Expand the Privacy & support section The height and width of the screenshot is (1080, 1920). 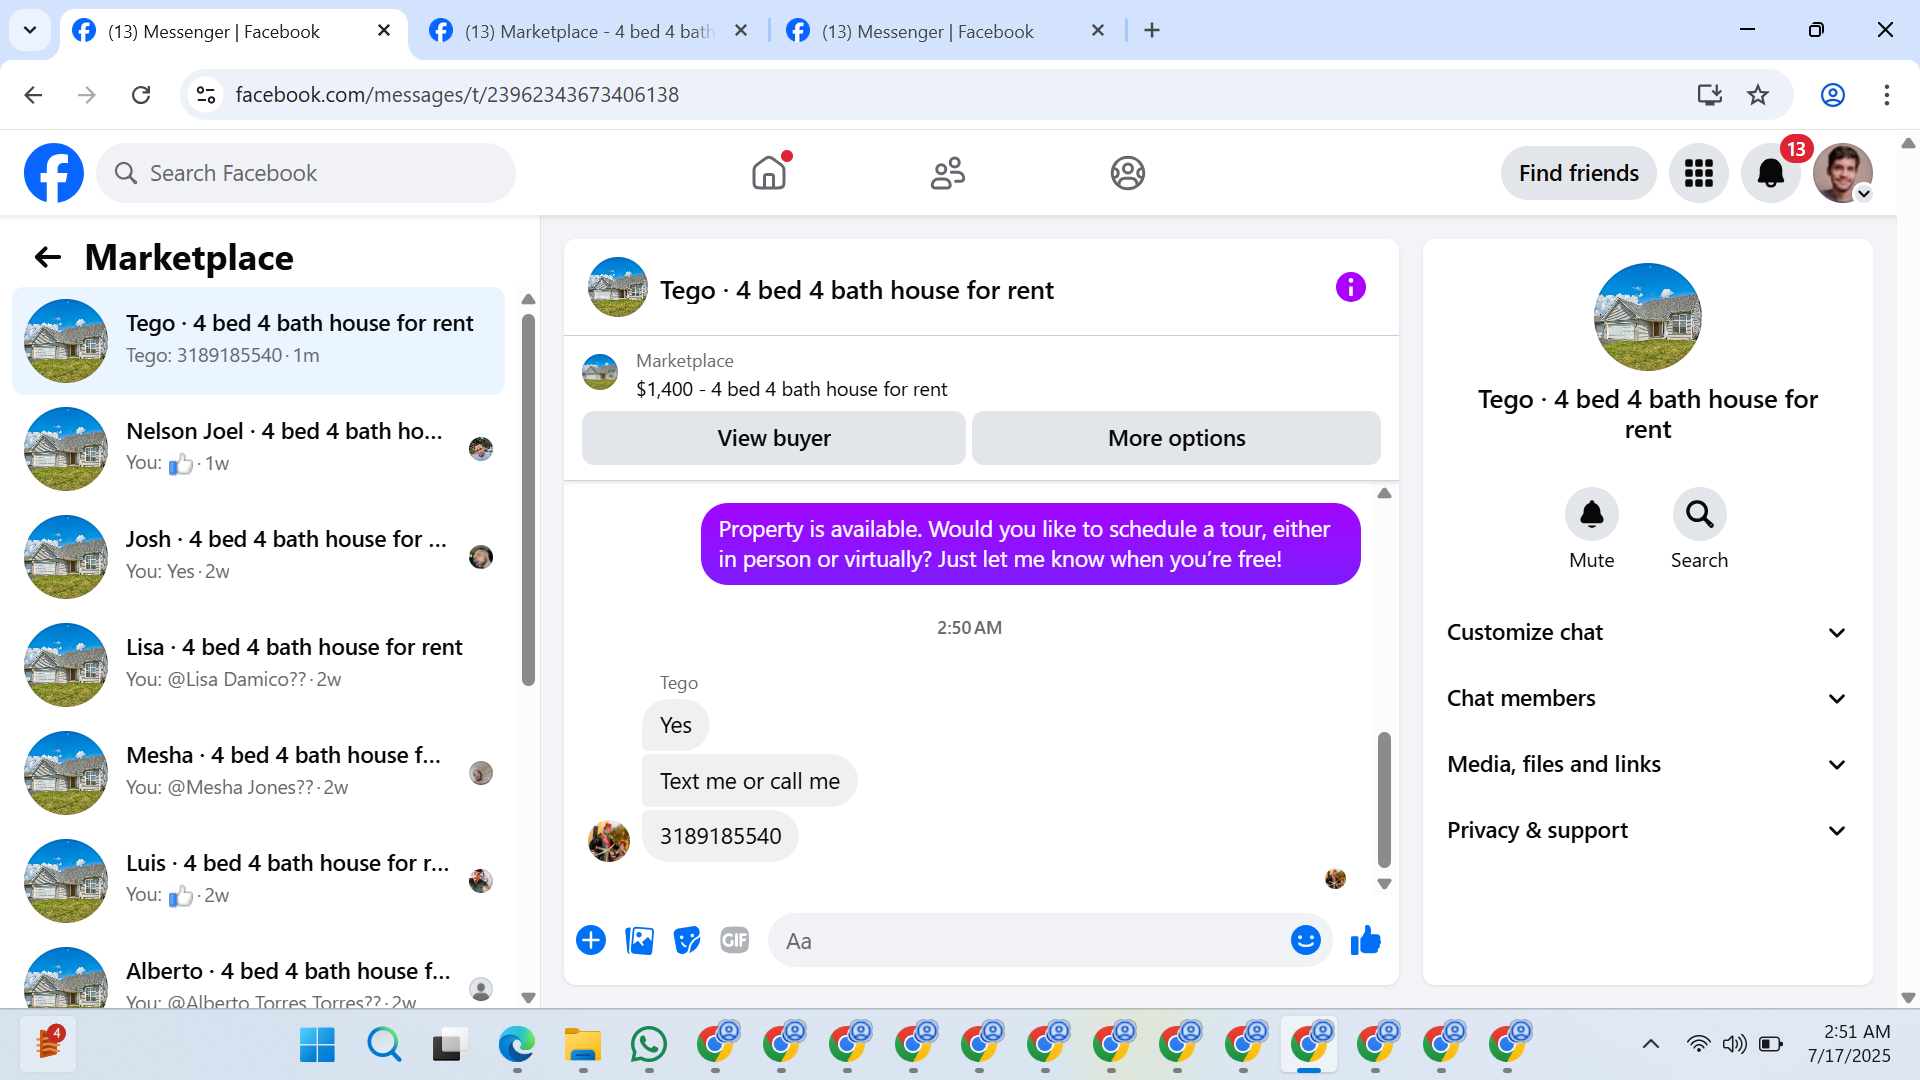pyautogui.click(x=1647, y=830)
